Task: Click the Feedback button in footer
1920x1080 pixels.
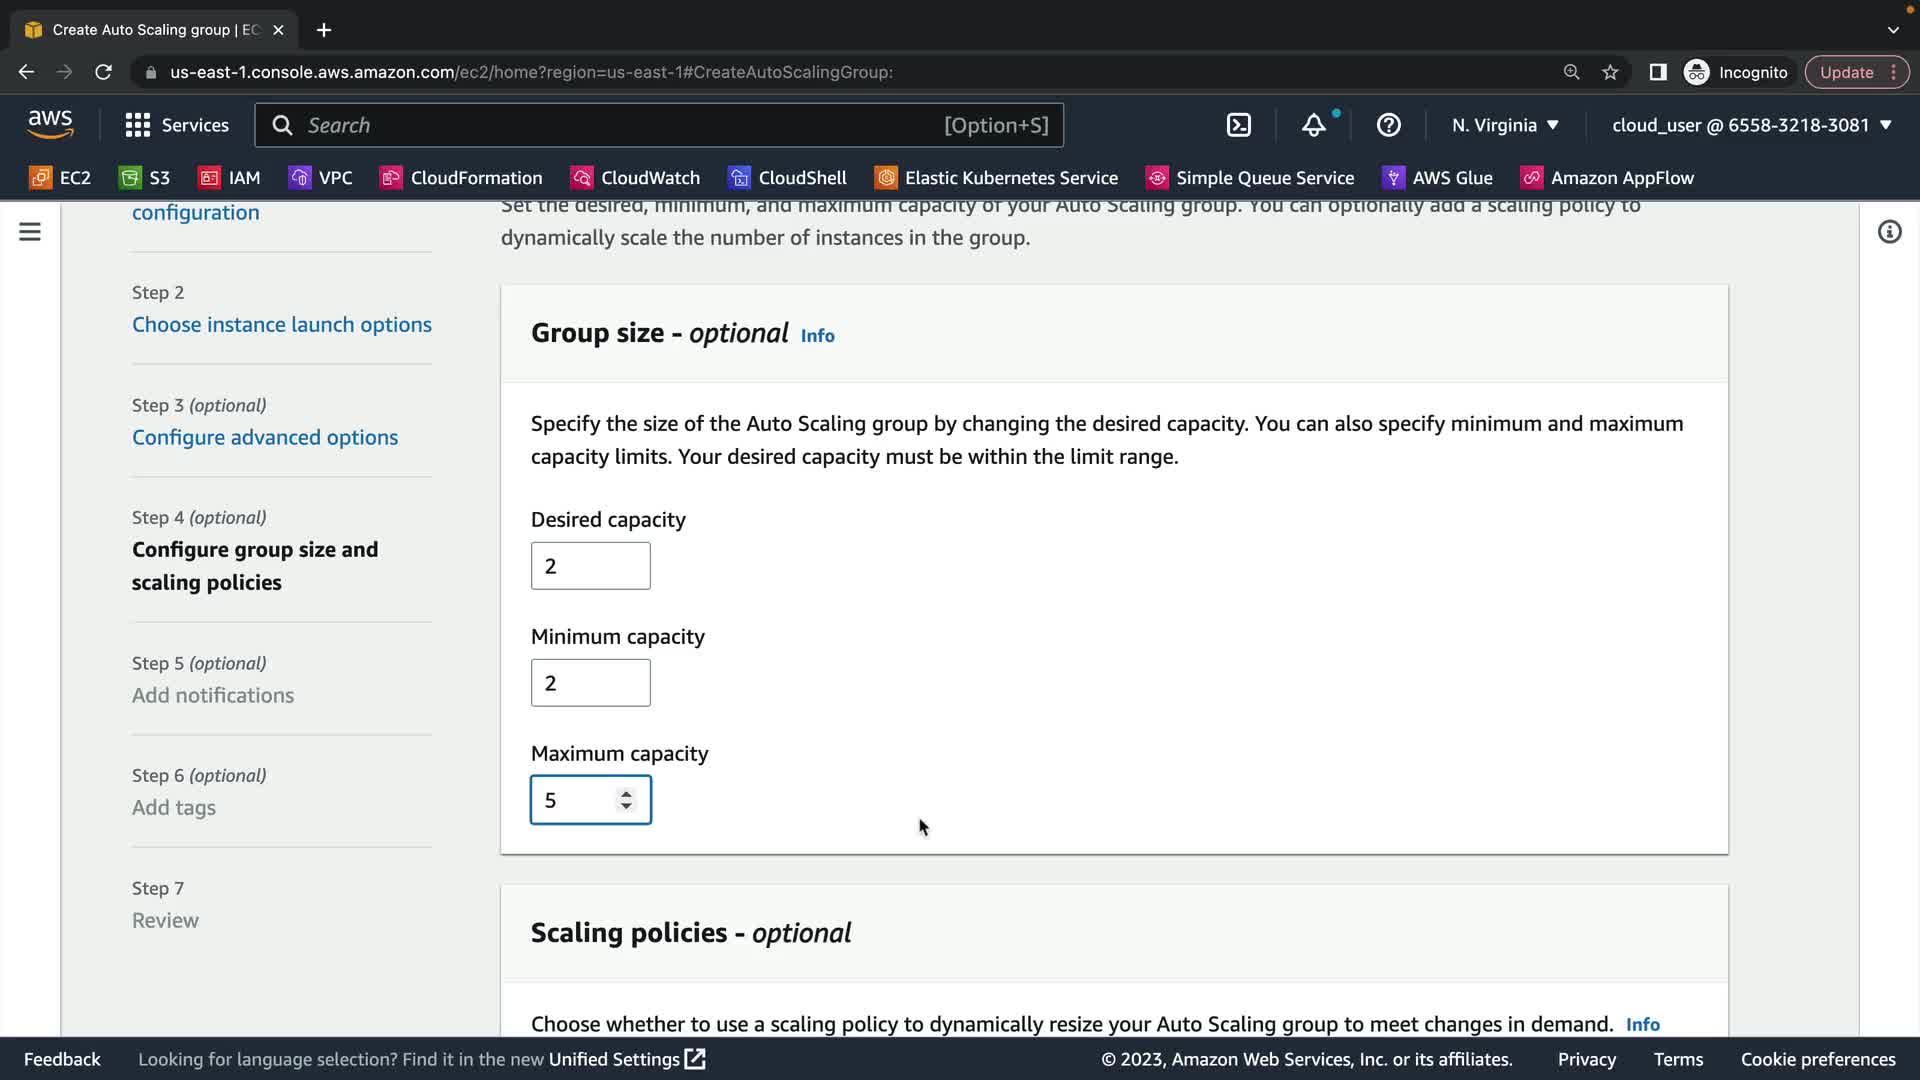Action: (x=62, y=1059)
